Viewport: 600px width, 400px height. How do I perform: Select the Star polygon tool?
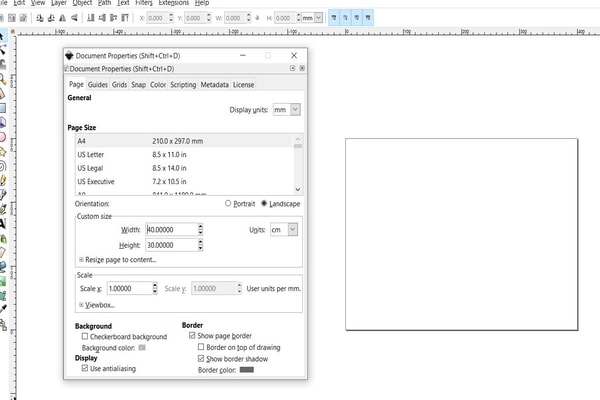pyautogui.click(x=2, y=152)
